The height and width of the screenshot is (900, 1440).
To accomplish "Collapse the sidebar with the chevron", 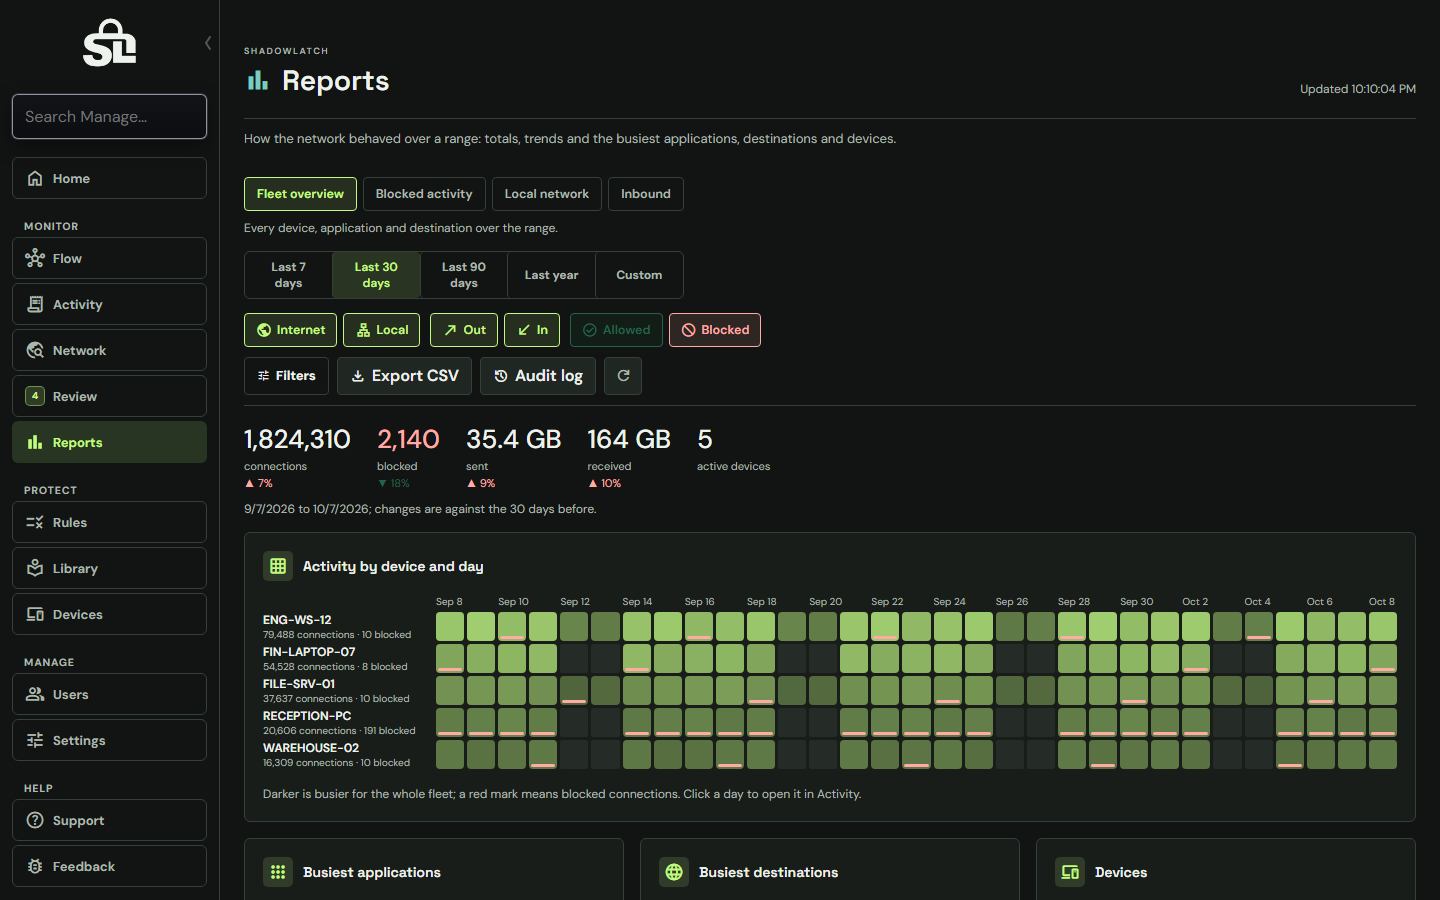I will pos(208,43).
